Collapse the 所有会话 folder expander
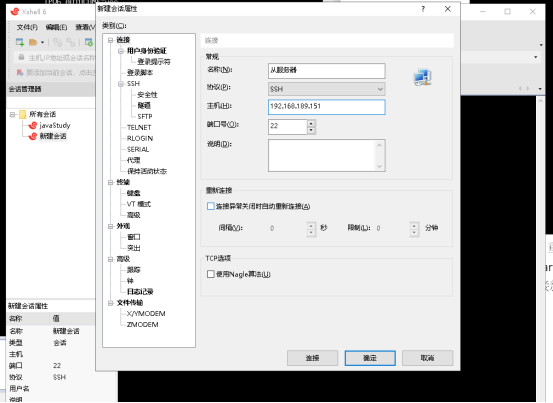The height and width of the screenshot is (403, 553). pyautogui.click(x=12, y=114)
